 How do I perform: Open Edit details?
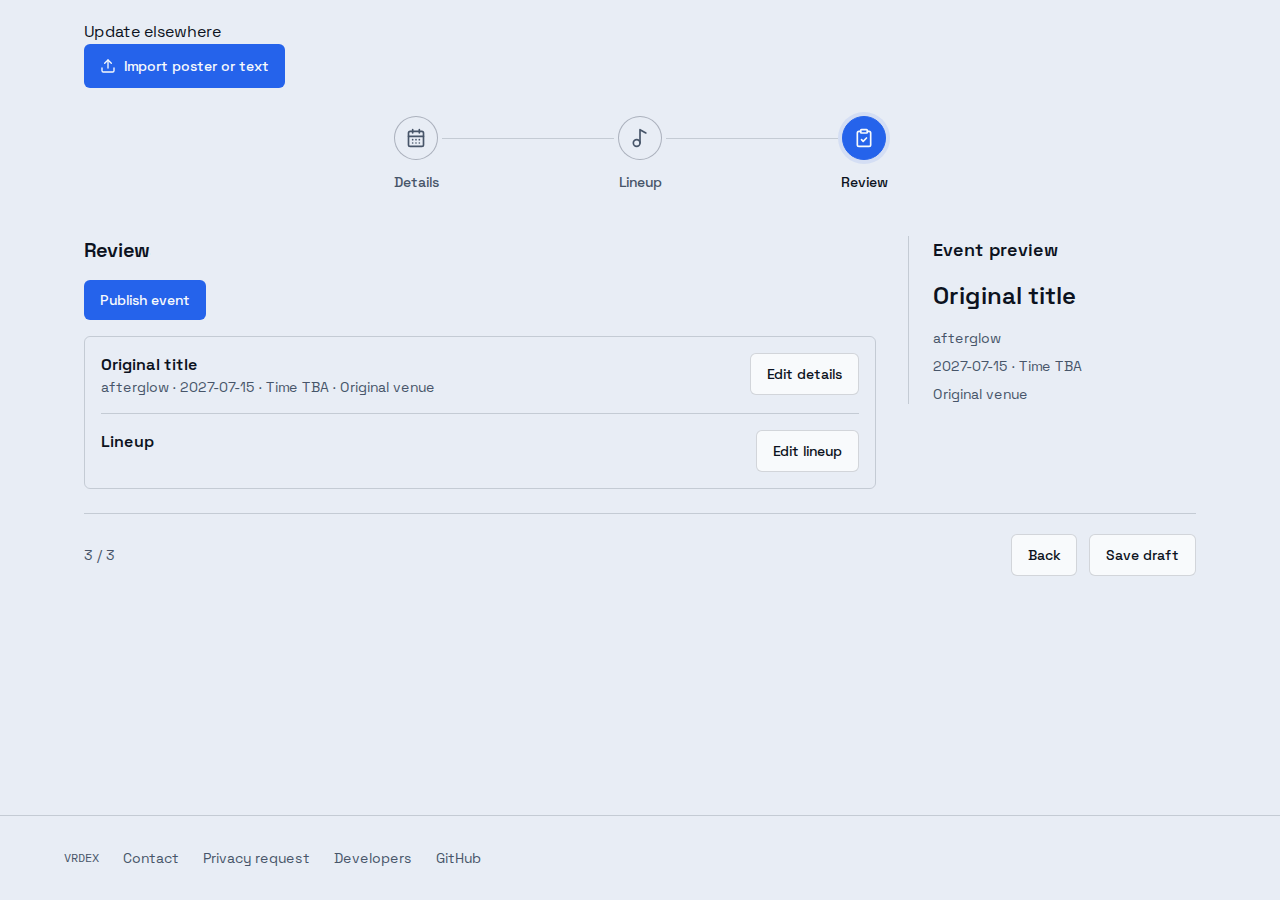click(x=804, y=374)
